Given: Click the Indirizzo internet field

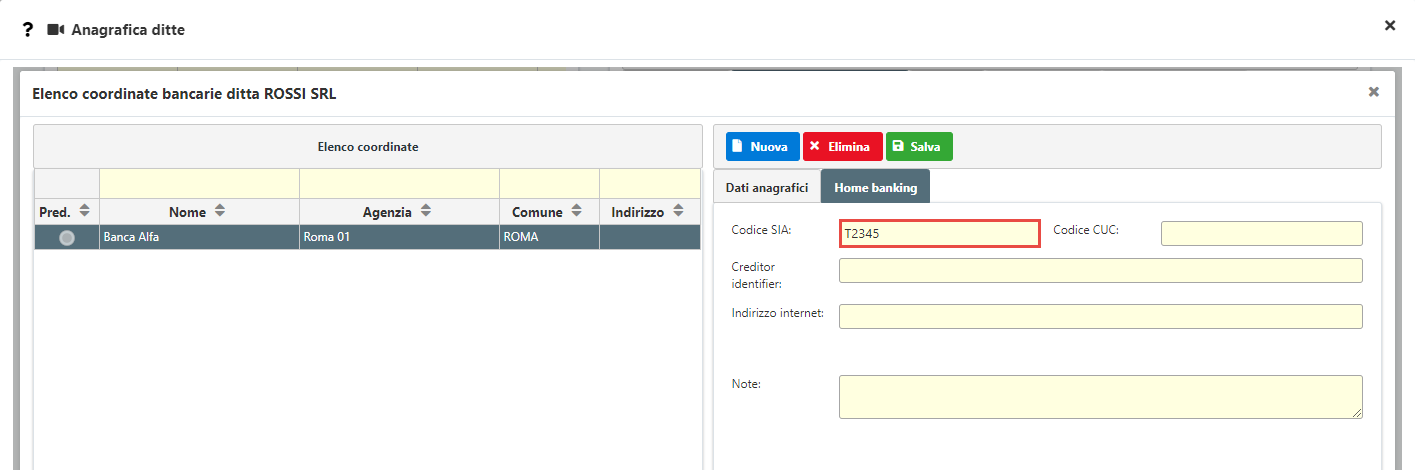Looking at the screenshot, I should 1101,316.
